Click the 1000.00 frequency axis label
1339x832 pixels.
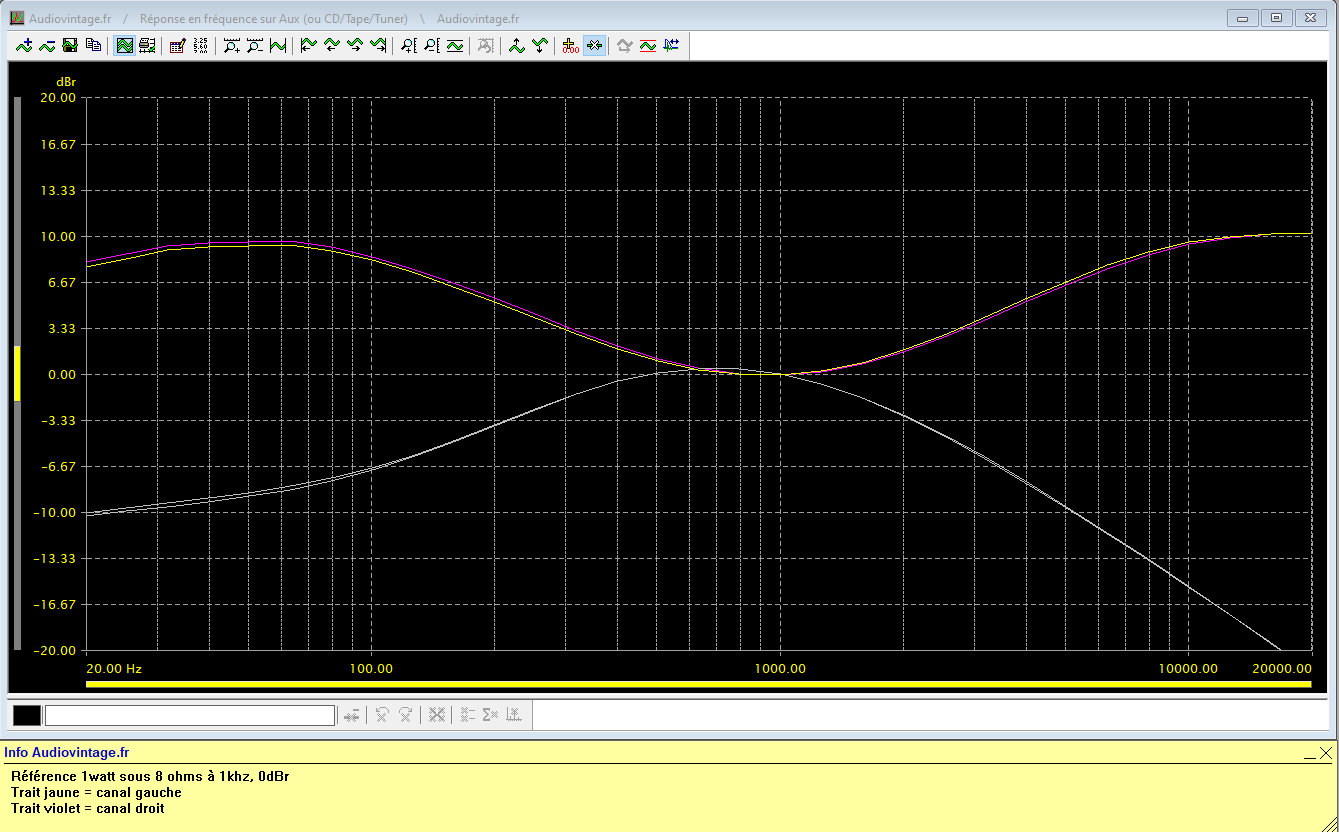[x=780, y=668]
